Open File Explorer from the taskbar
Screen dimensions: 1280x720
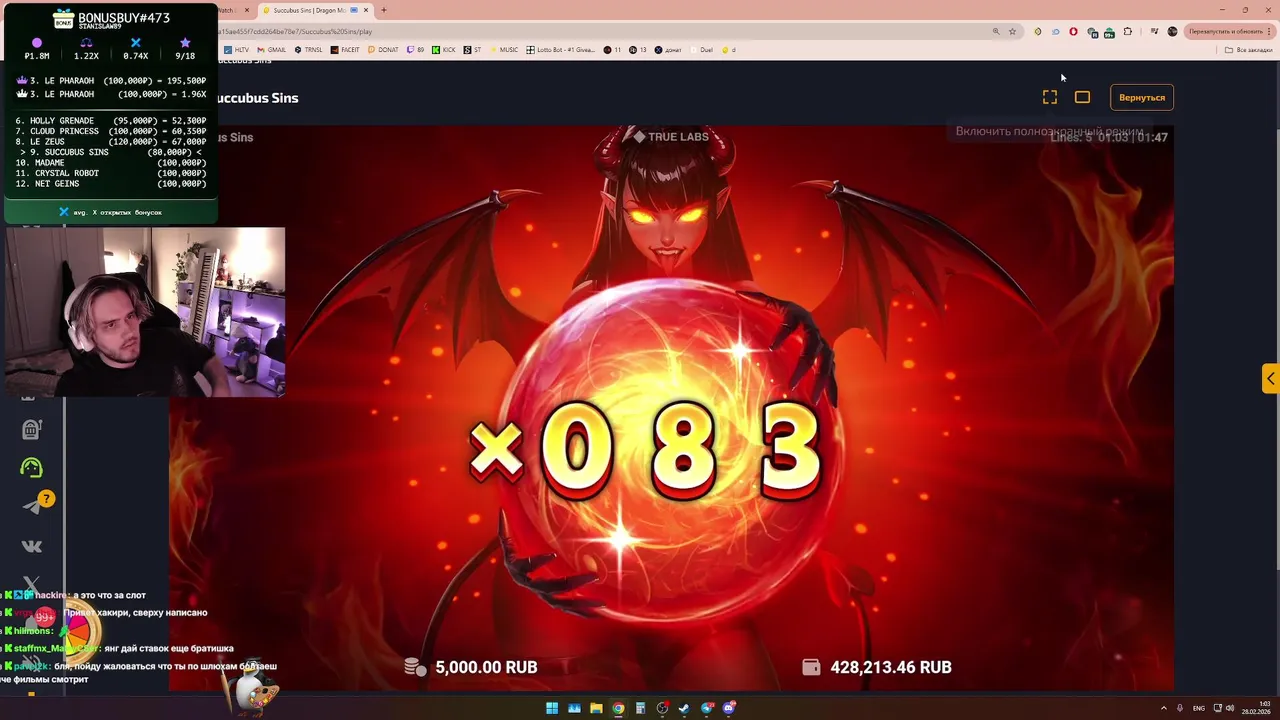pyautogui.click(x=596, y=709)
